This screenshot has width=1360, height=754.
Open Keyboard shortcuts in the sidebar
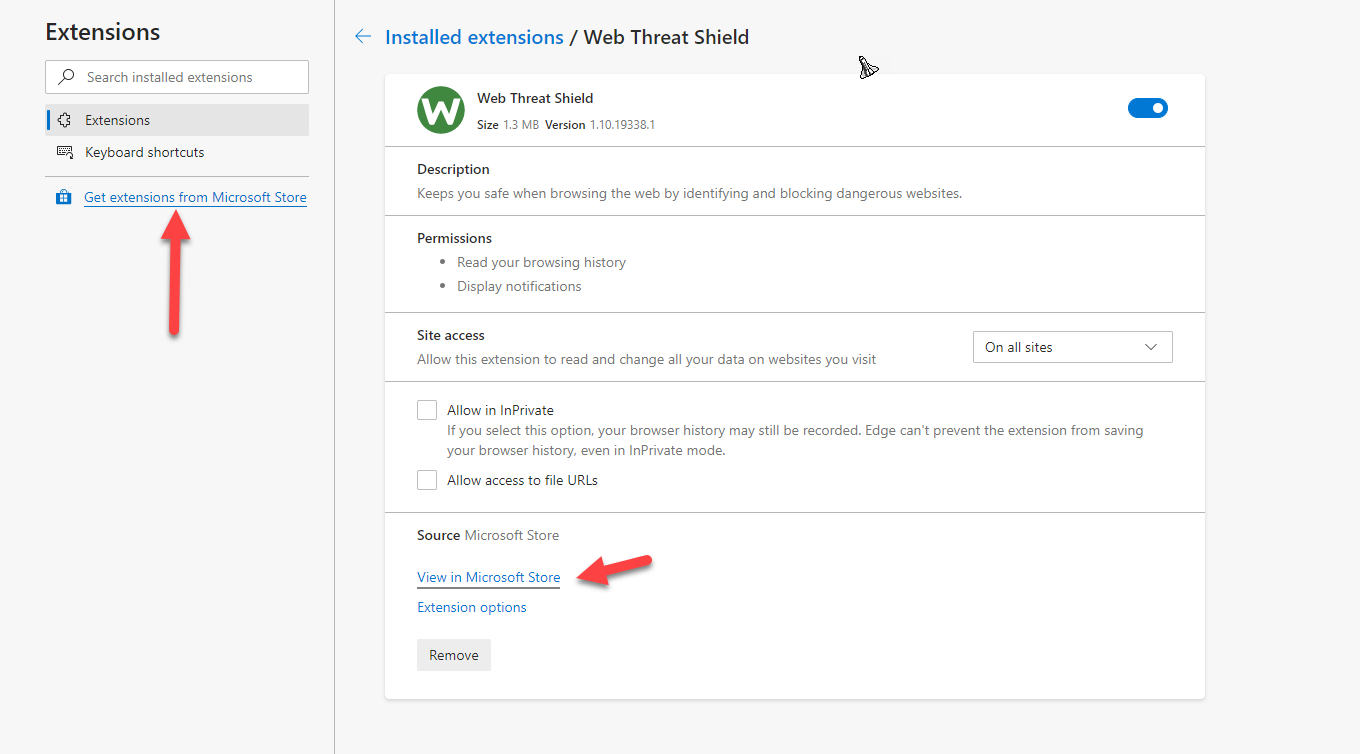pos(177,152)
